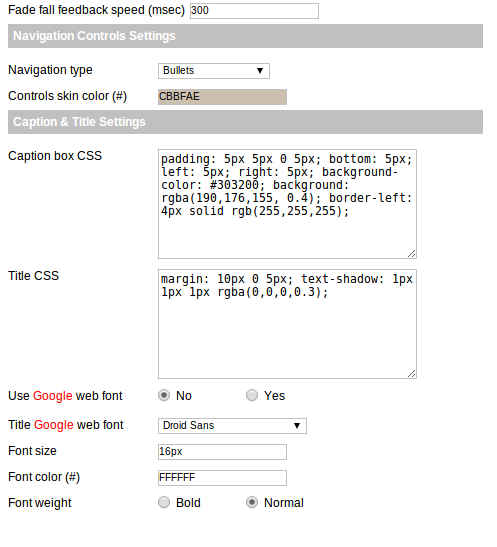Viewport: 497px width, 547px height.
Task: Click the Navigation Controls Settings header
Action: point(245,36)
